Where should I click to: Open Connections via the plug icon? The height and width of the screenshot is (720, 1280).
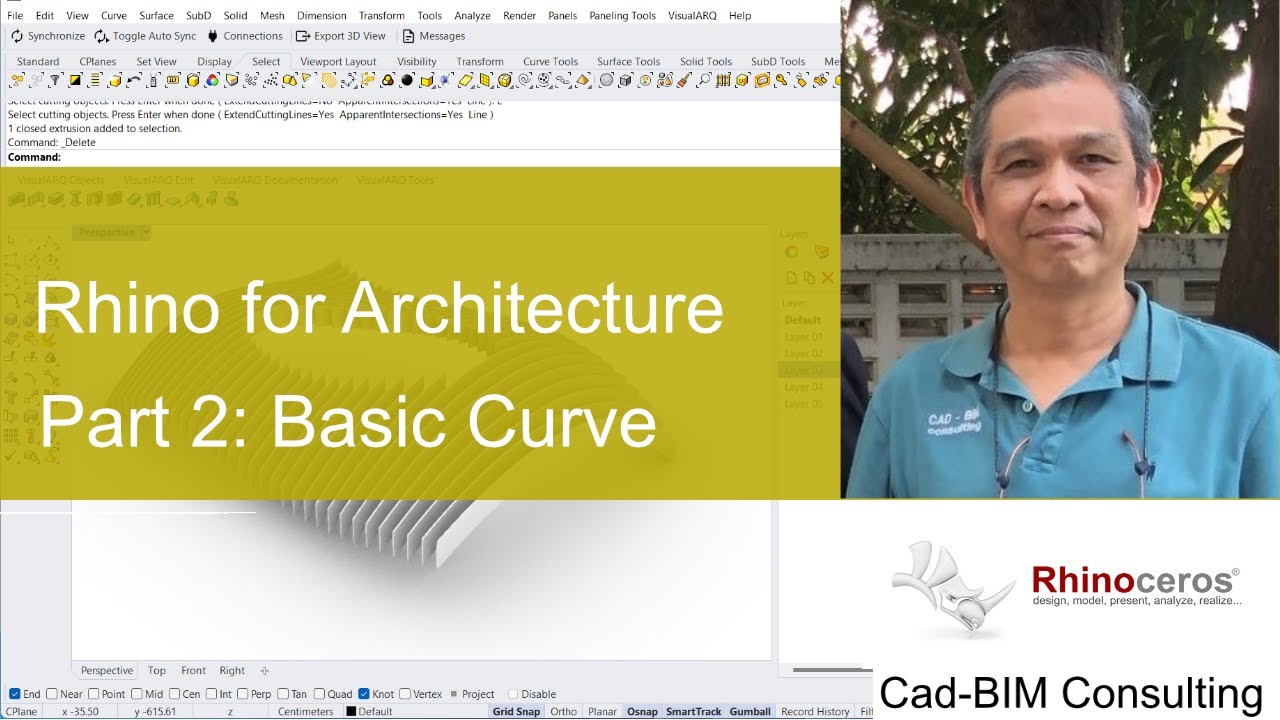click(212, 36)
